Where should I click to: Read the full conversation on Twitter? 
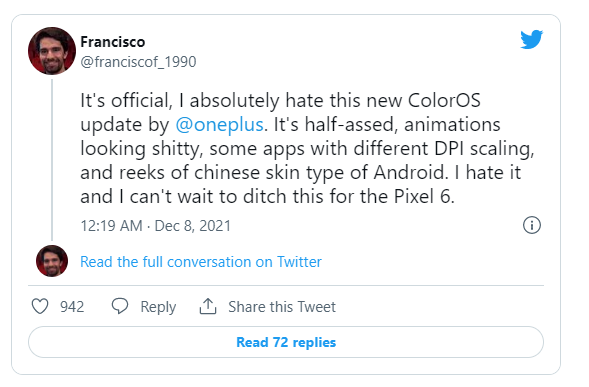[201, 262]
